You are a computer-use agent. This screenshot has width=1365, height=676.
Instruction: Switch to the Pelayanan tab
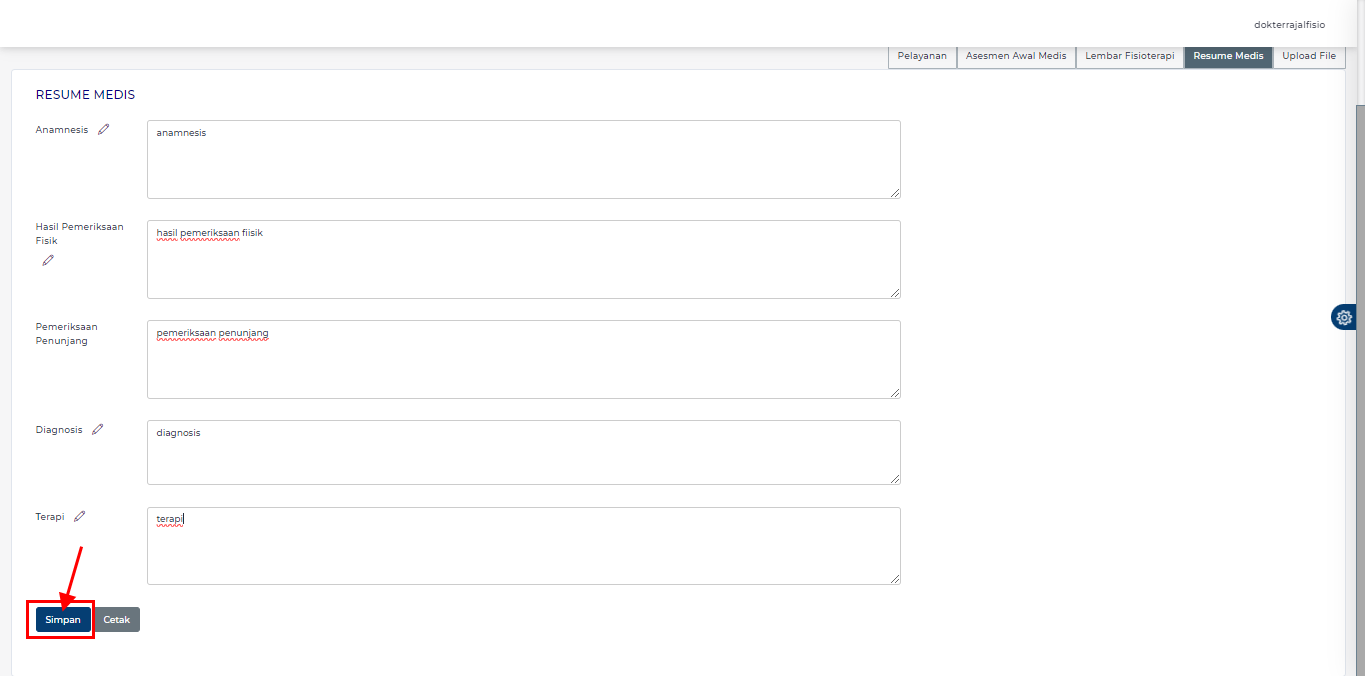tap(922, 56)
